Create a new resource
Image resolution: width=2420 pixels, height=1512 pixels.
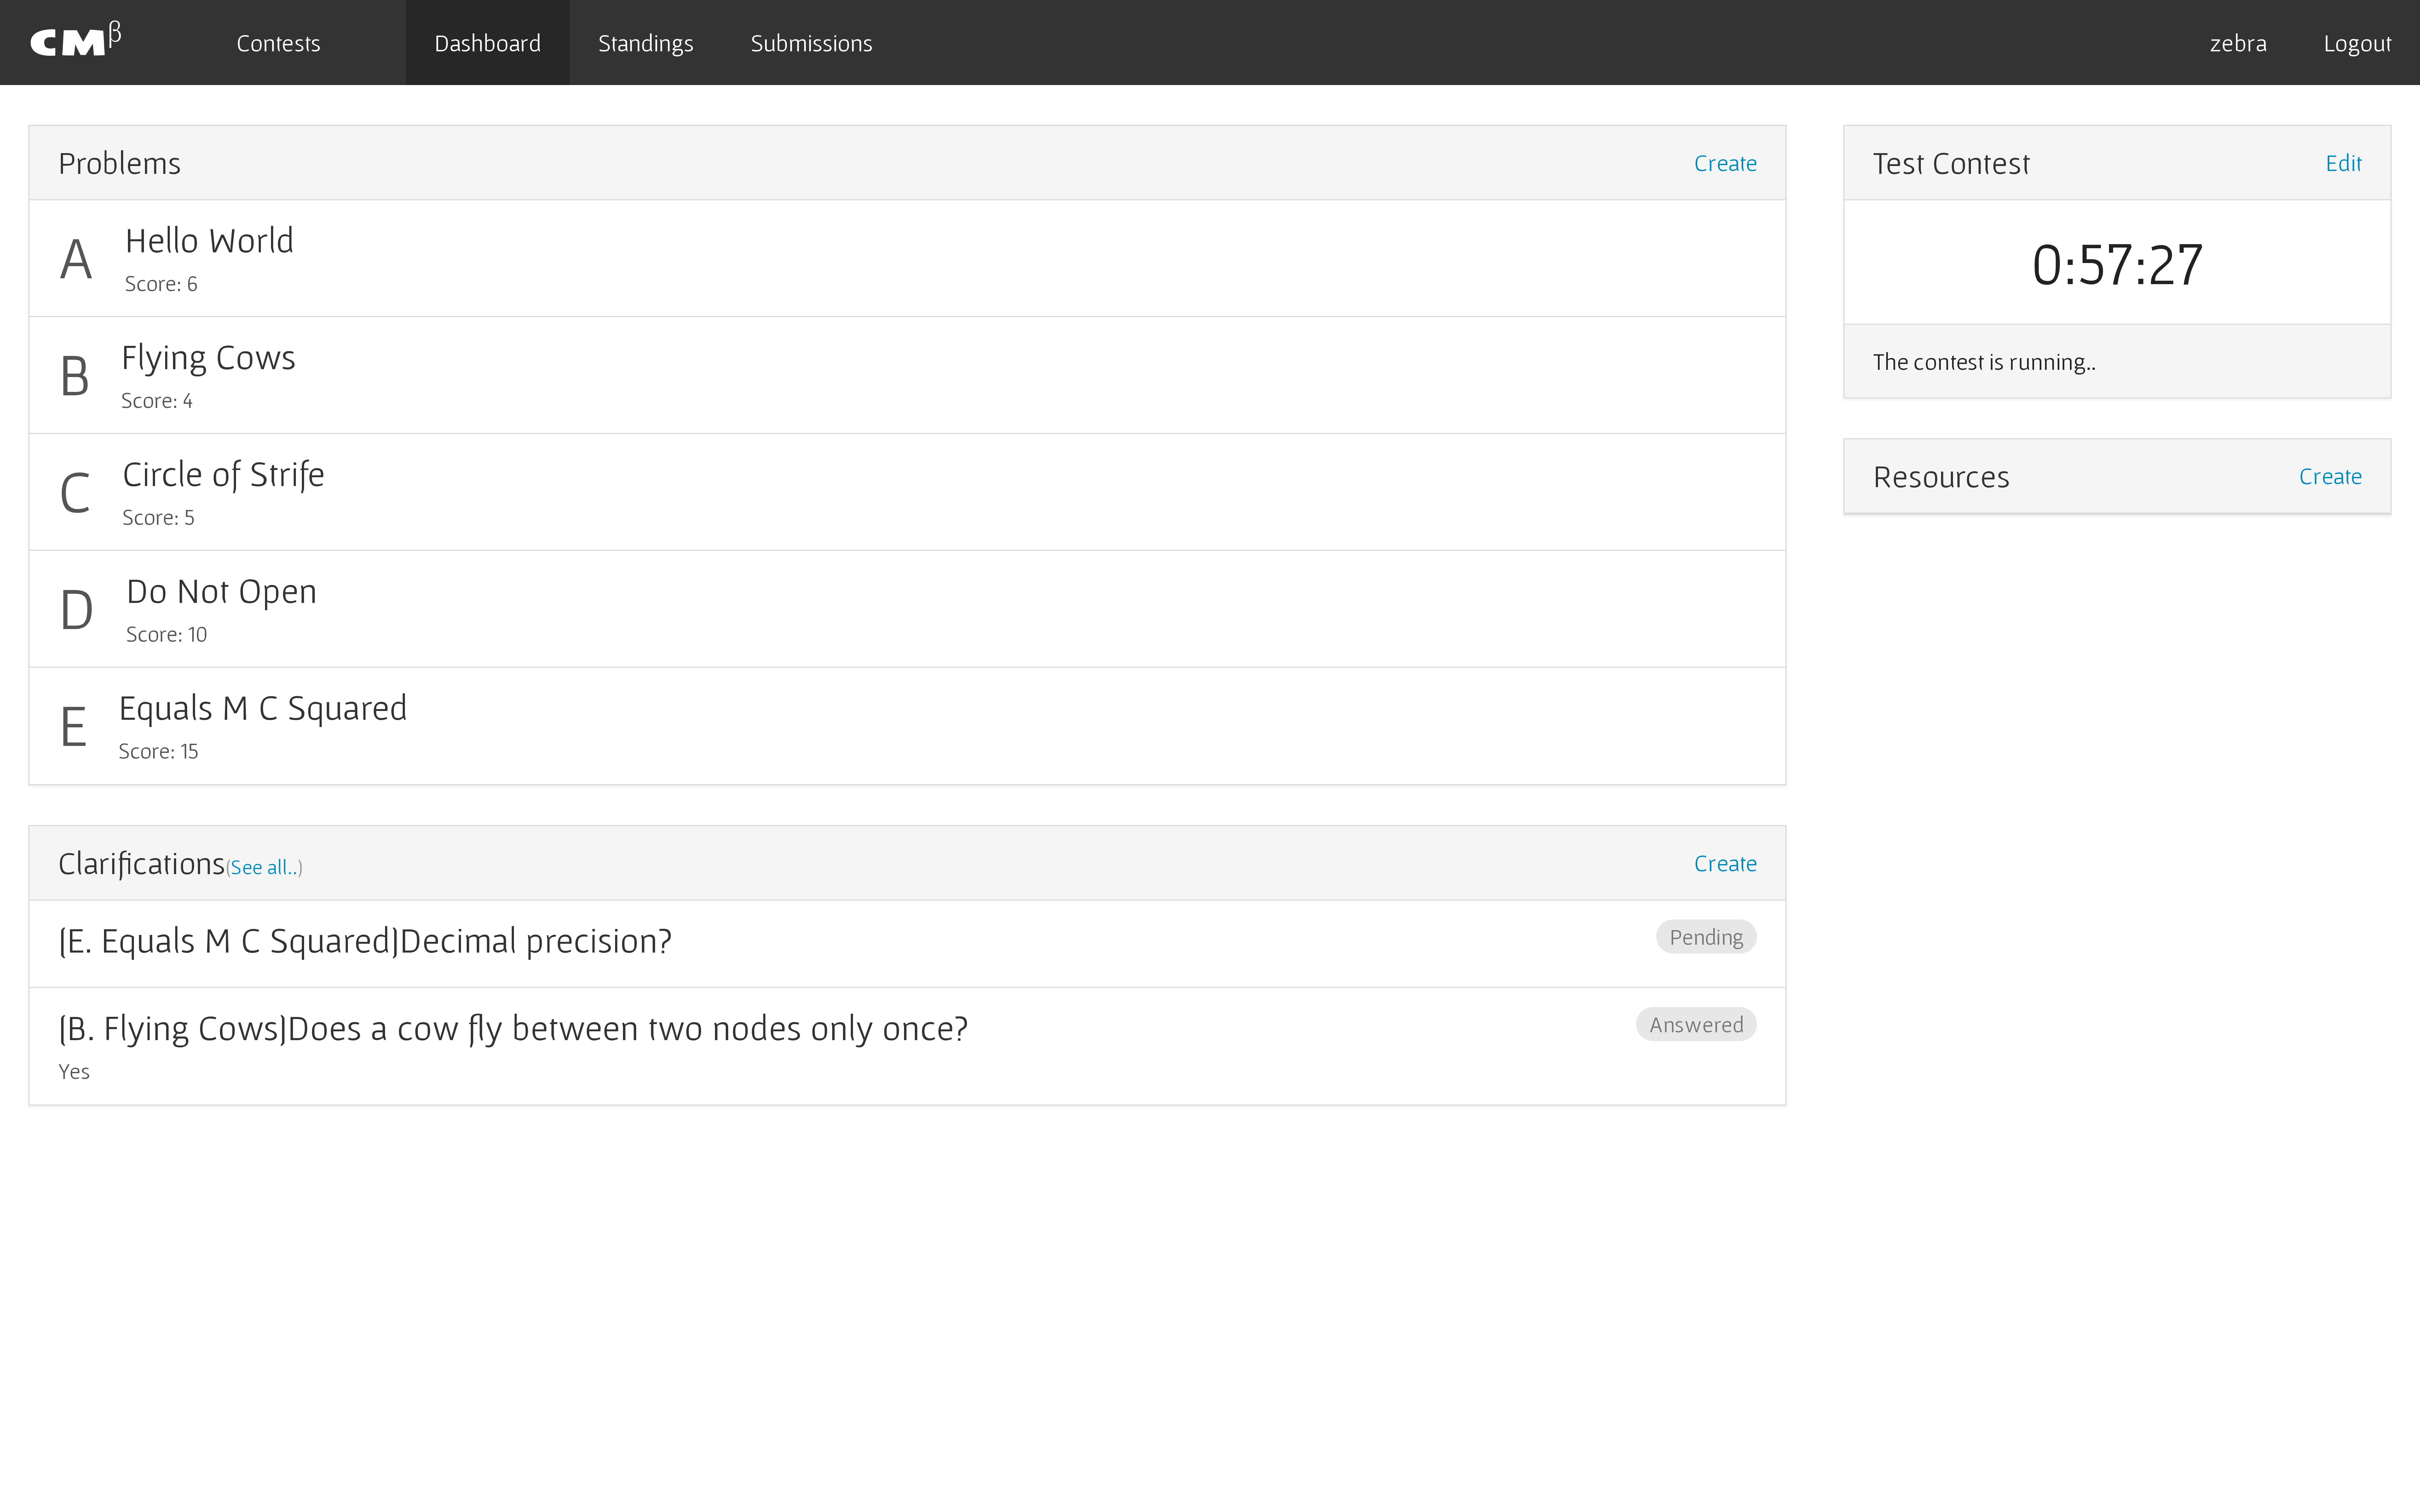point(2329,476)
